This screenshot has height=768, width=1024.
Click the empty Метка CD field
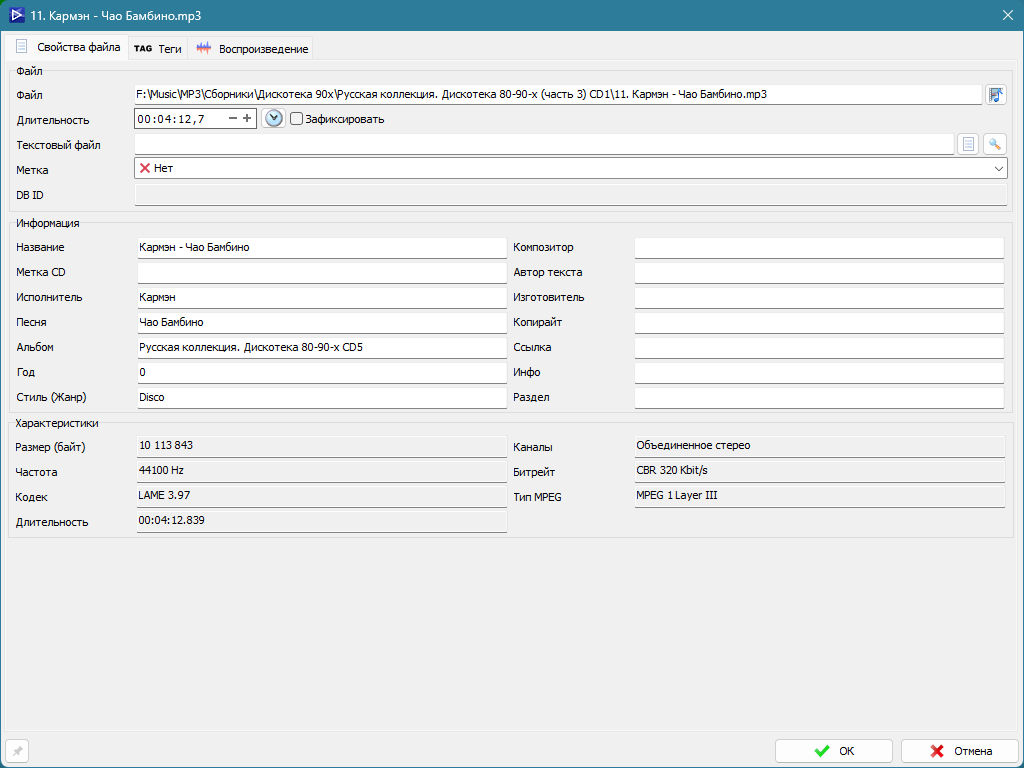(322, 272)
